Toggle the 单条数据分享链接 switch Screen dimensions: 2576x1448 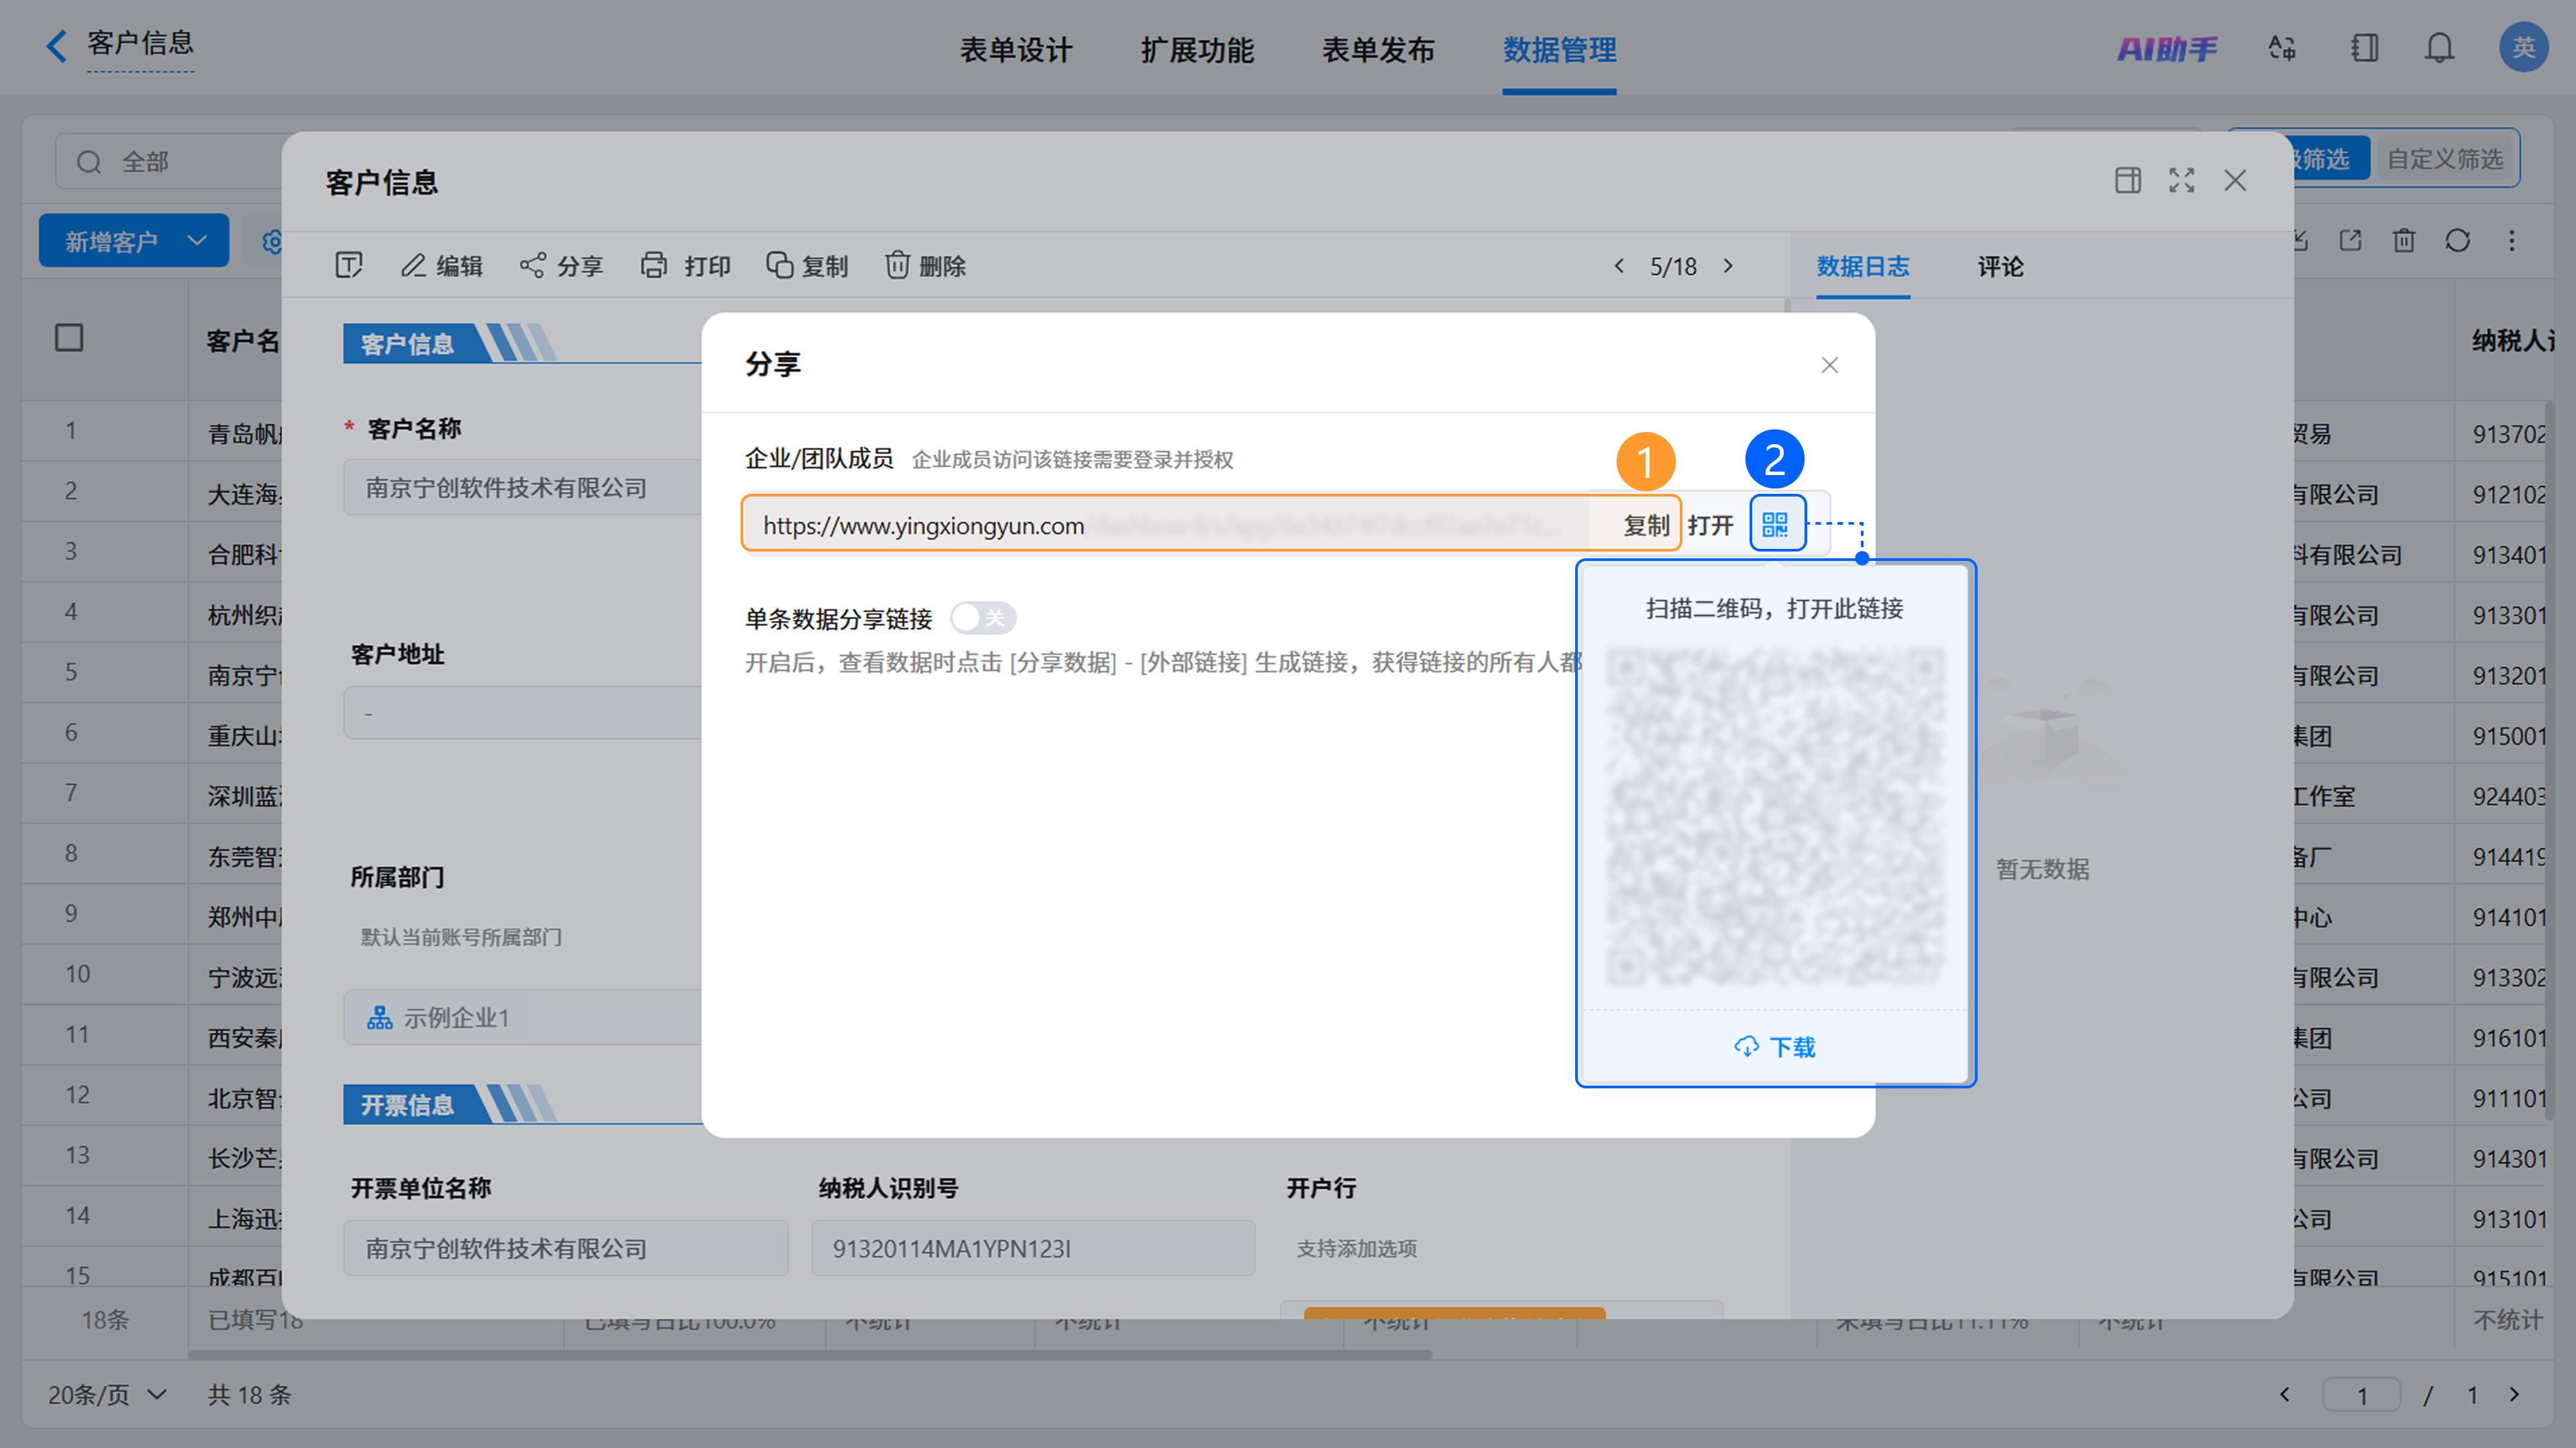point(982,618)
